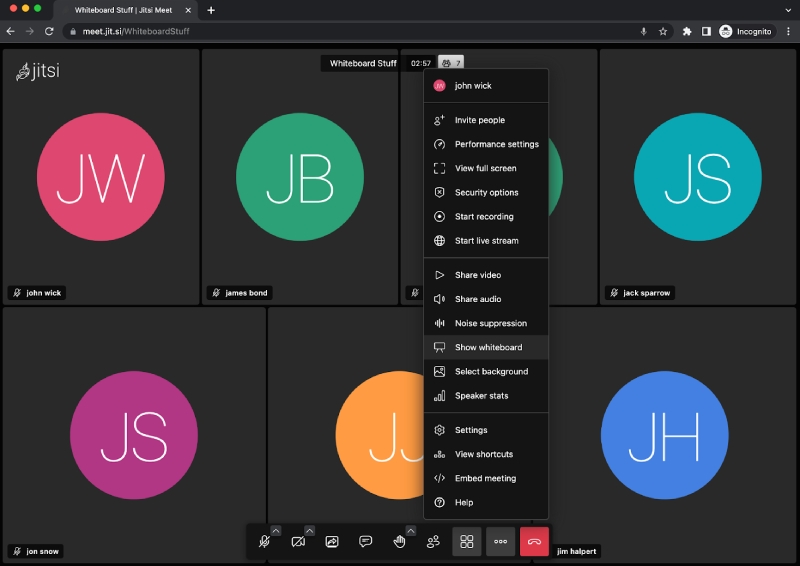Click Start live stream
The height and width of the screenshot is (566, 800).
point(486,240)
